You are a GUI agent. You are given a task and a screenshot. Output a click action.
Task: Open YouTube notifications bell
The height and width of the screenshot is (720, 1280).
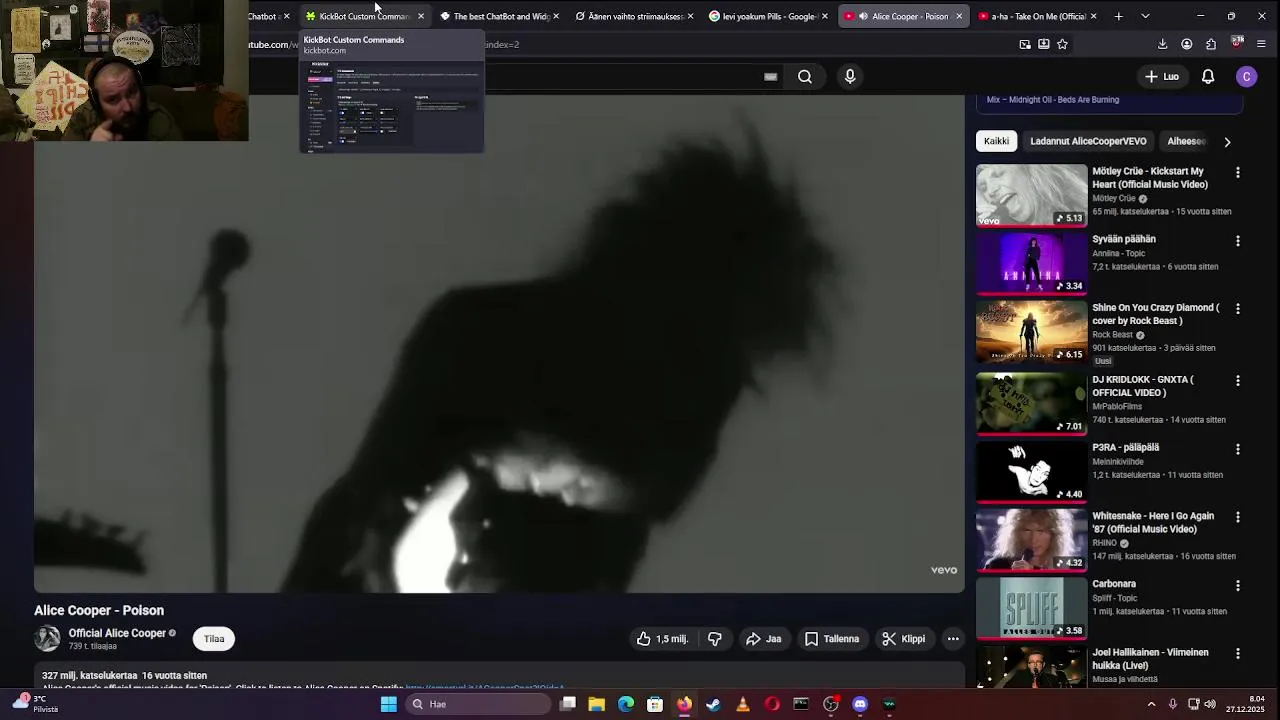[x=1208, y=77]
